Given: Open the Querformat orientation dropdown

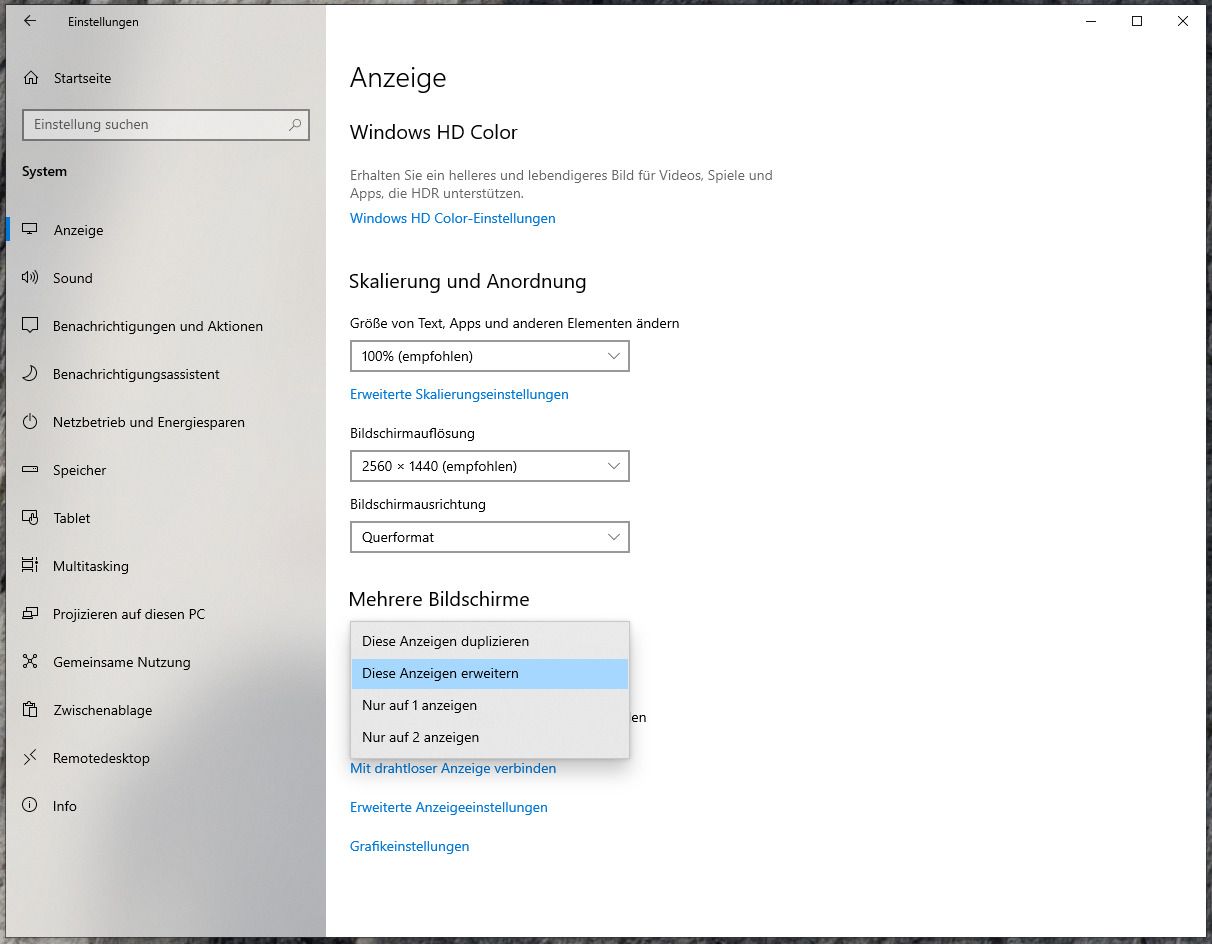Looking at the screenshot, I should point(489,537).
